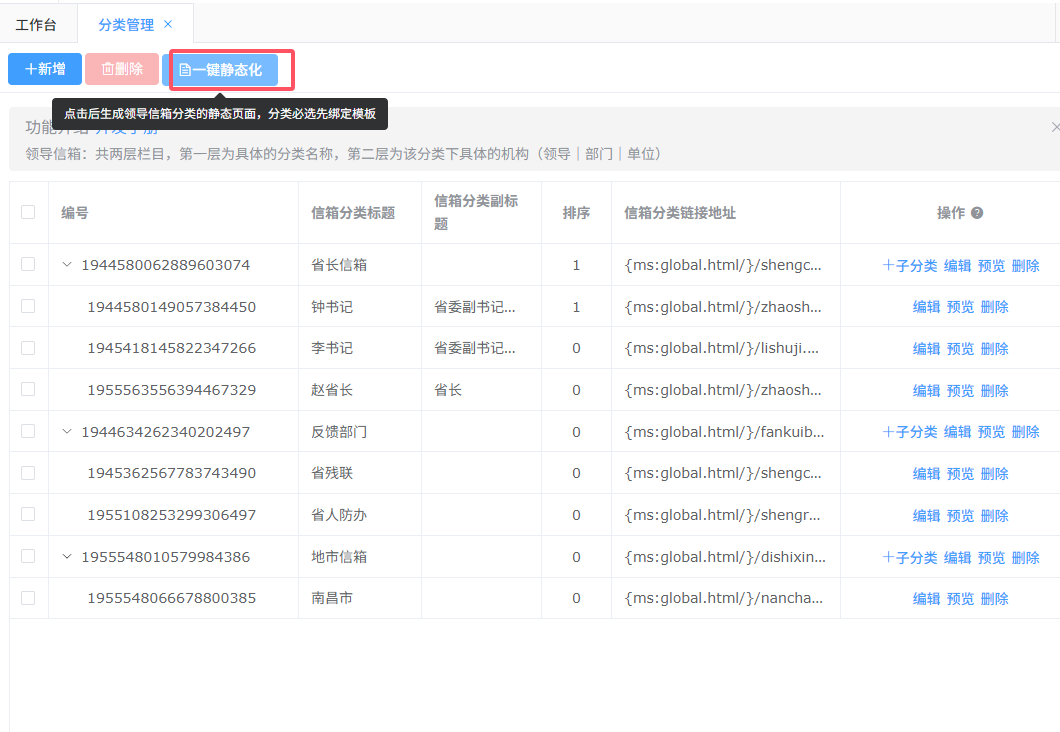Close the 功能介绍 info panel

pos(1055,127)
